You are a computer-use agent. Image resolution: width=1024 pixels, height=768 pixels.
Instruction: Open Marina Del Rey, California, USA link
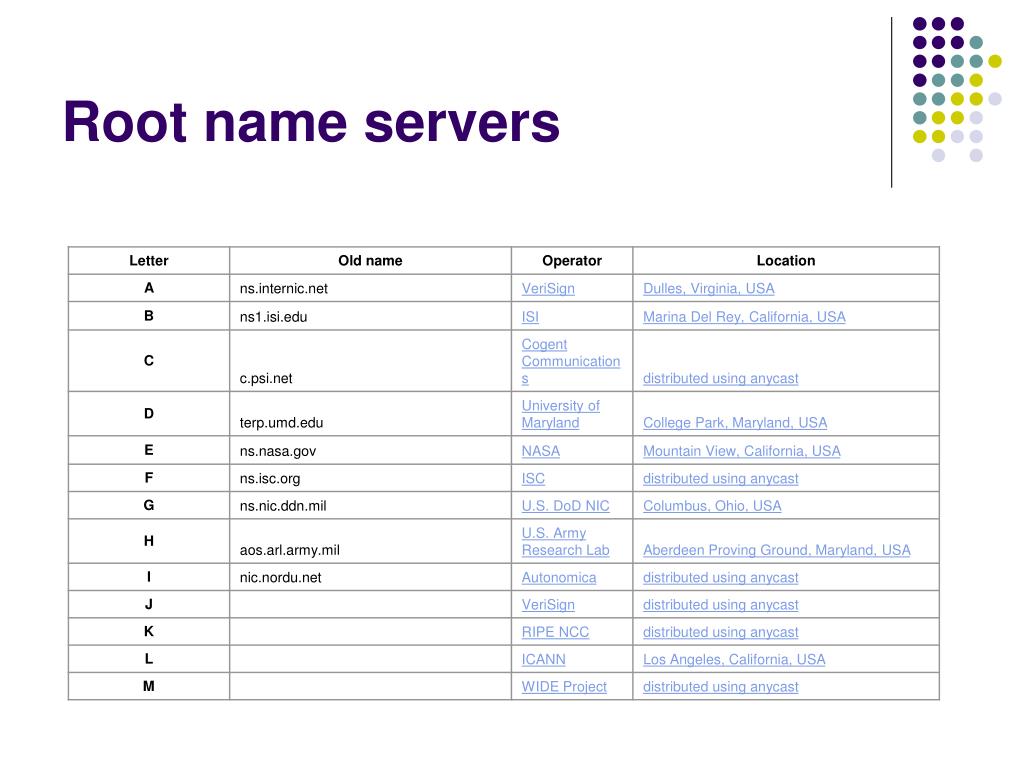pos(744,317)
